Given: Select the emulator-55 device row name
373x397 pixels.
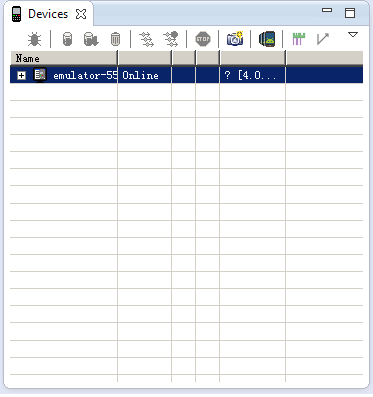Looking at the screenshot, I should [85, 76].
